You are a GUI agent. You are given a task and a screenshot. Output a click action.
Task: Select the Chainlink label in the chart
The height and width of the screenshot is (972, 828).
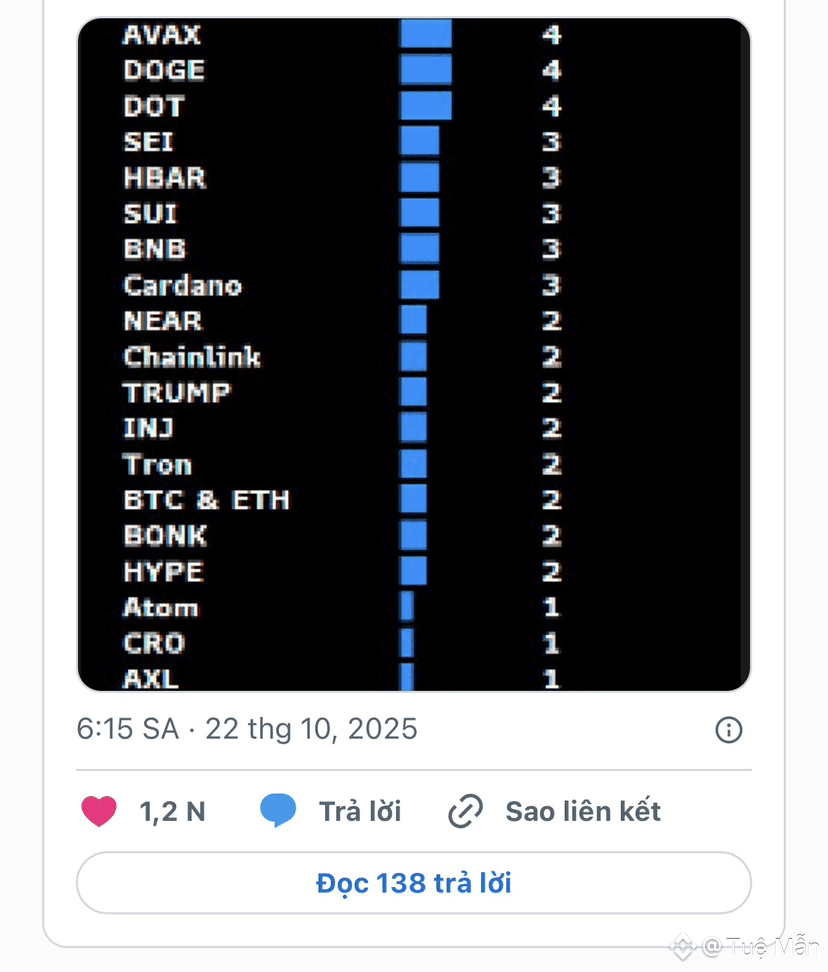[x=192, y=357]
